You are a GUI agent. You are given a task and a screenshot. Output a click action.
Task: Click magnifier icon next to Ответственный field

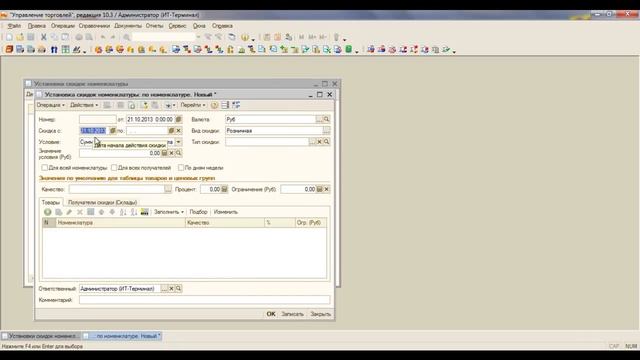coord(178,289)
